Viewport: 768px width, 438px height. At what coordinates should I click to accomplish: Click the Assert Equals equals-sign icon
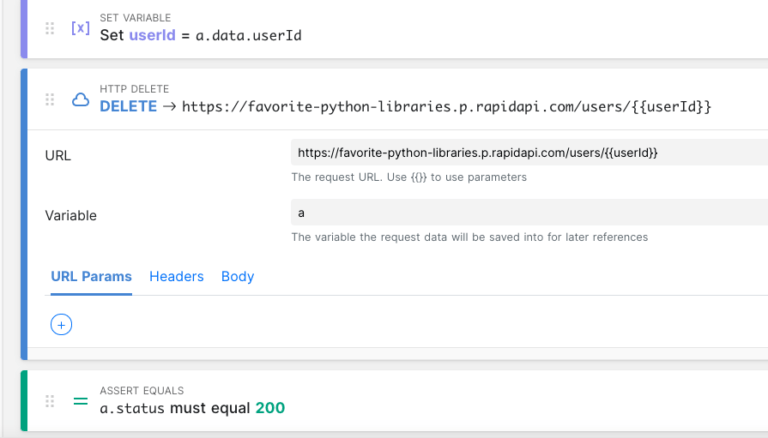pyautogui.click(x=80, y=402)
